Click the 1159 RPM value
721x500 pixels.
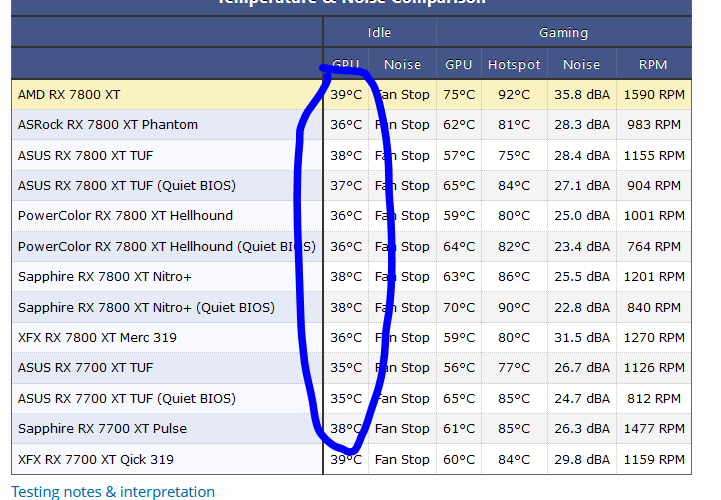654,460
